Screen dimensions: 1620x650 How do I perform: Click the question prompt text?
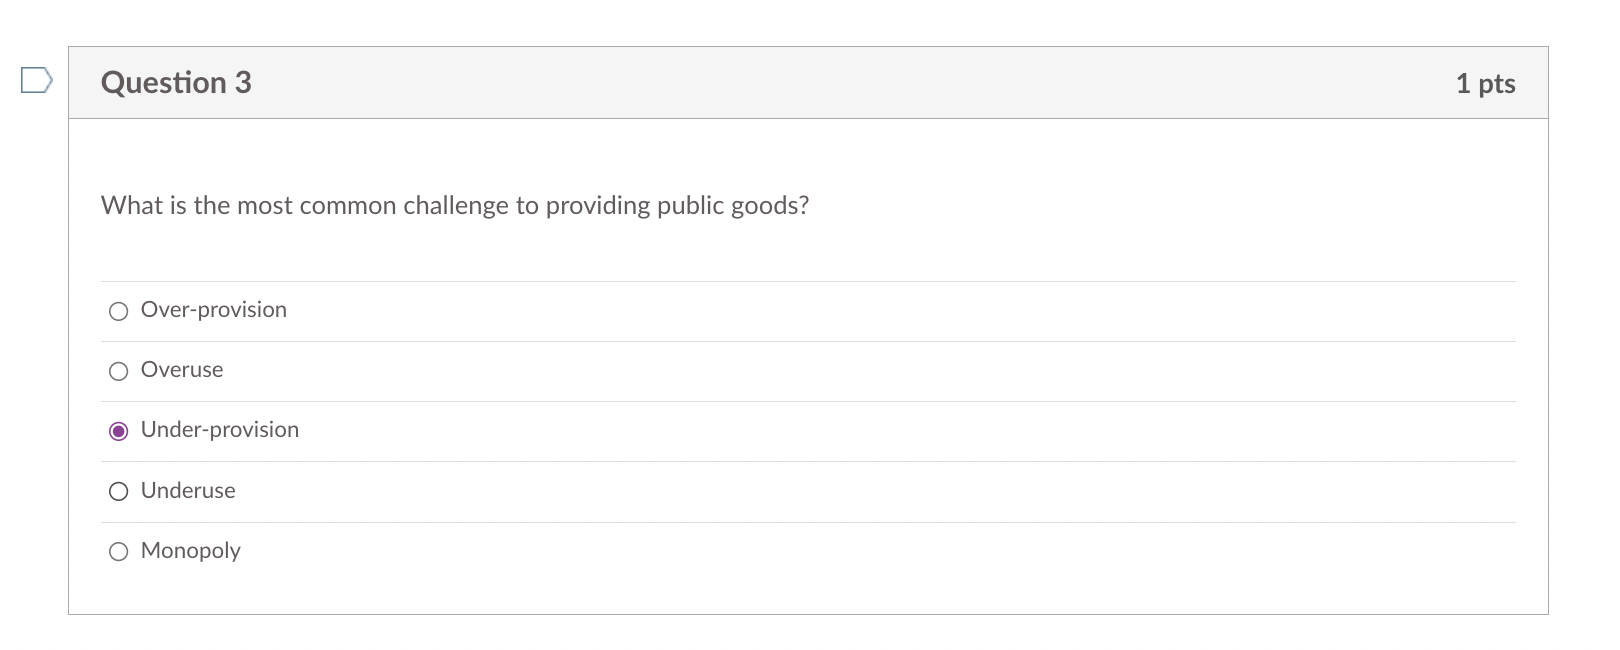(454, 205)
